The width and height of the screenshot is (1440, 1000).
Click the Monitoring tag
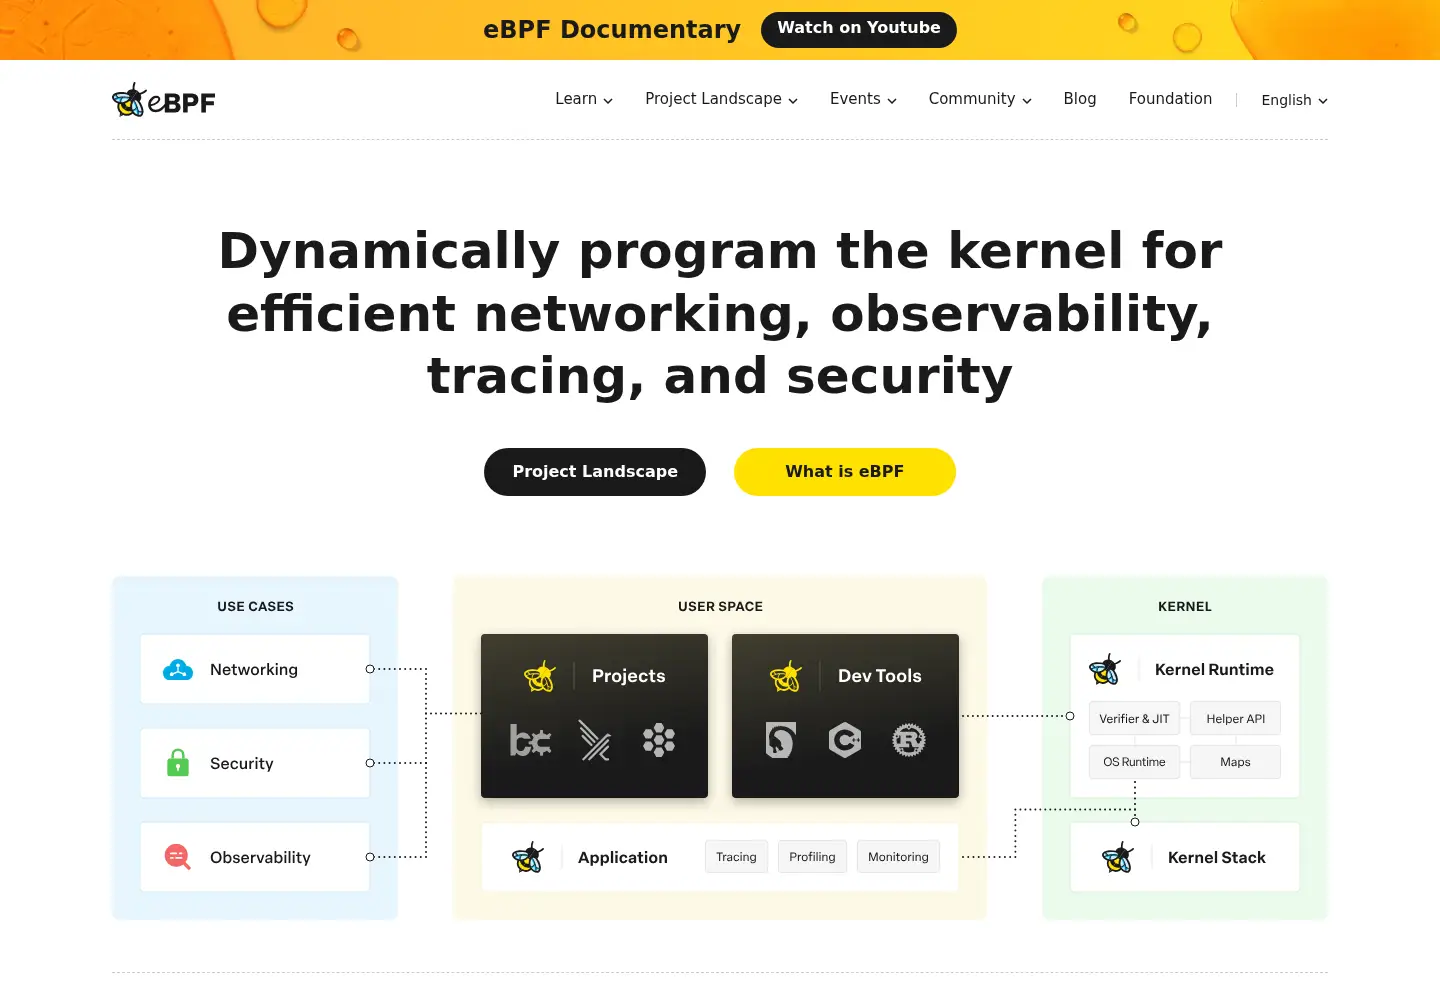(898, 857)
